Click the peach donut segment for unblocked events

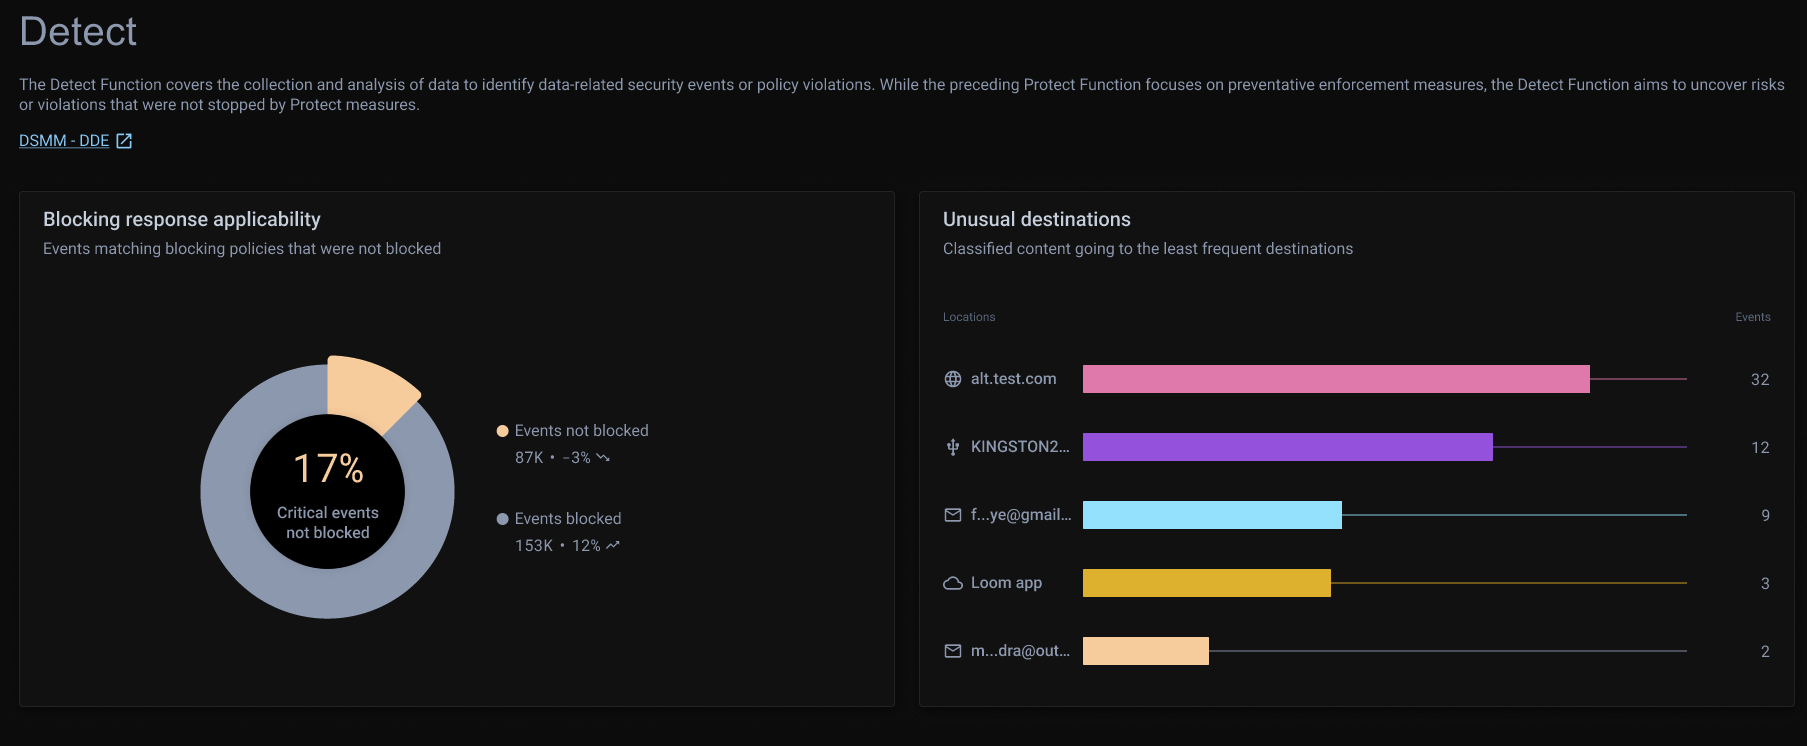(x=368, y=391)
